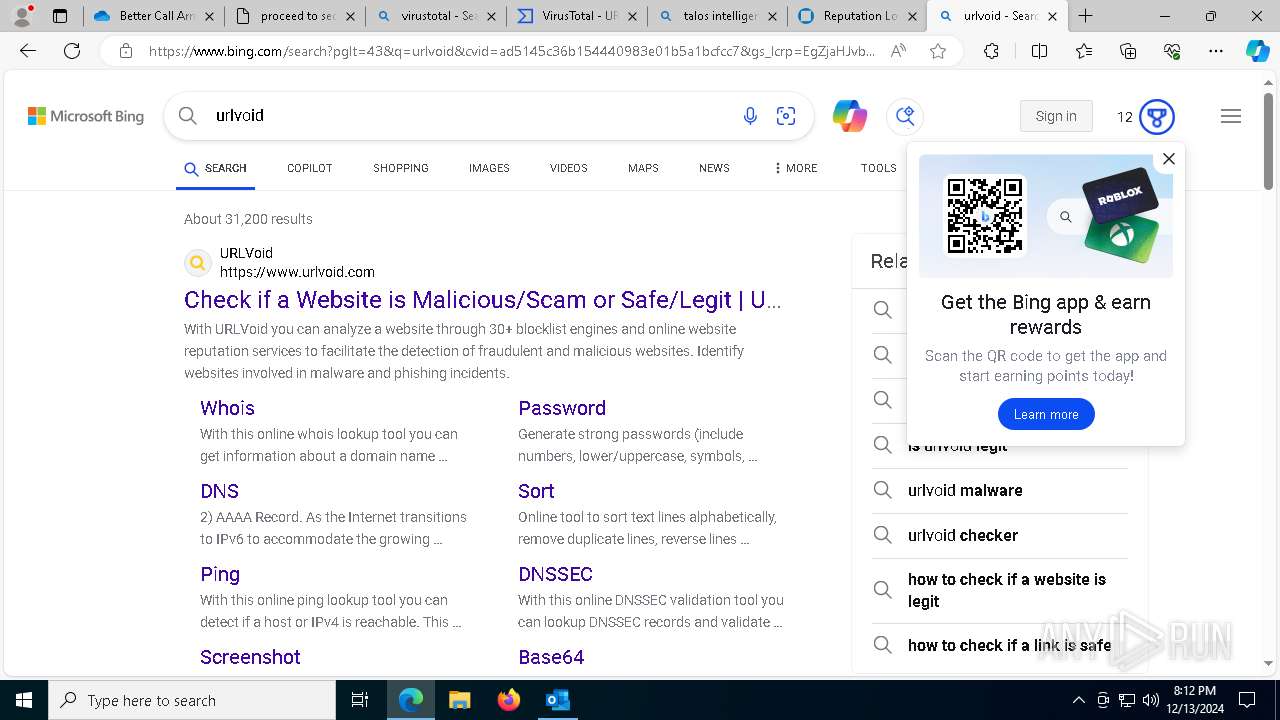Screen dimensions: 1280x720
Task: Open Bing Copilot colorful icon
Action: (x=850, y=116)
